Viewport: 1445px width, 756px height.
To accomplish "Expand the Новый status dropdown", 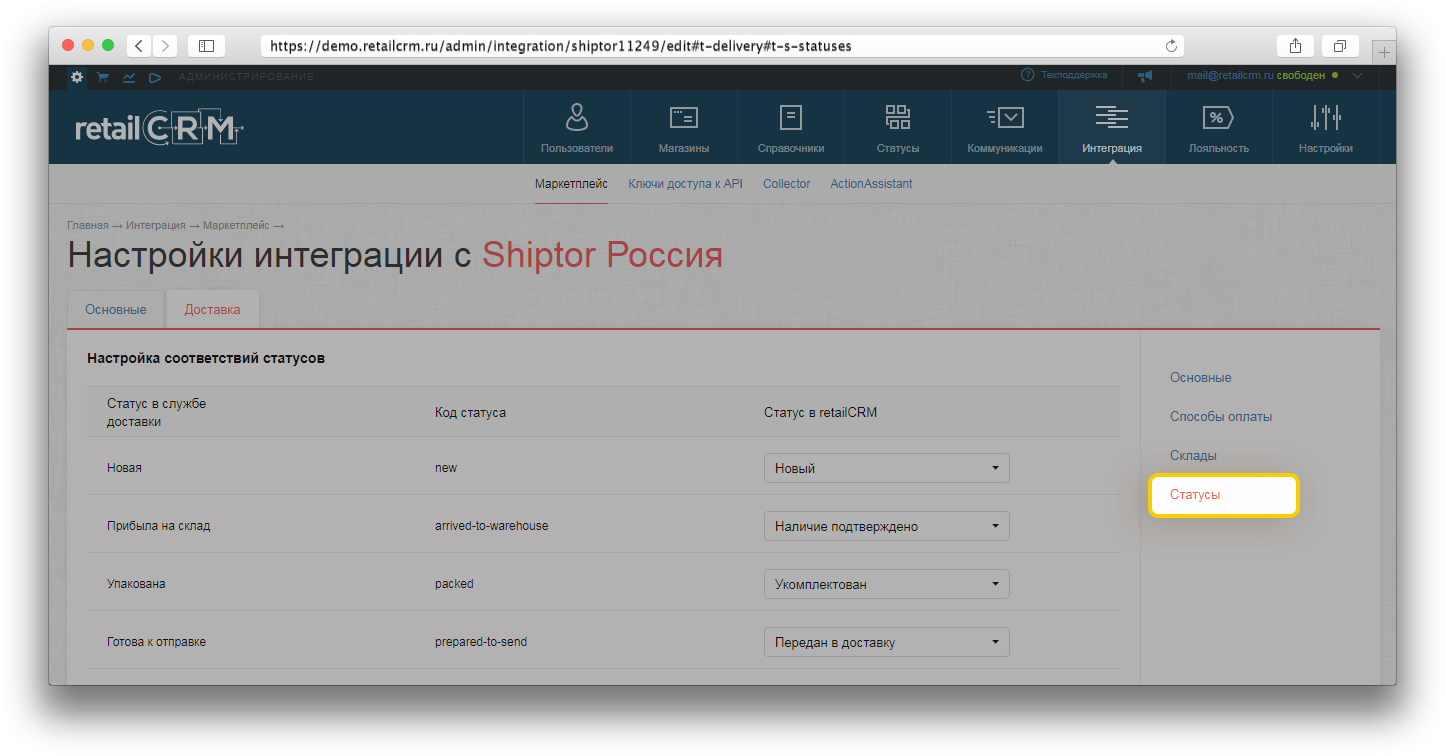I will 886,468.
